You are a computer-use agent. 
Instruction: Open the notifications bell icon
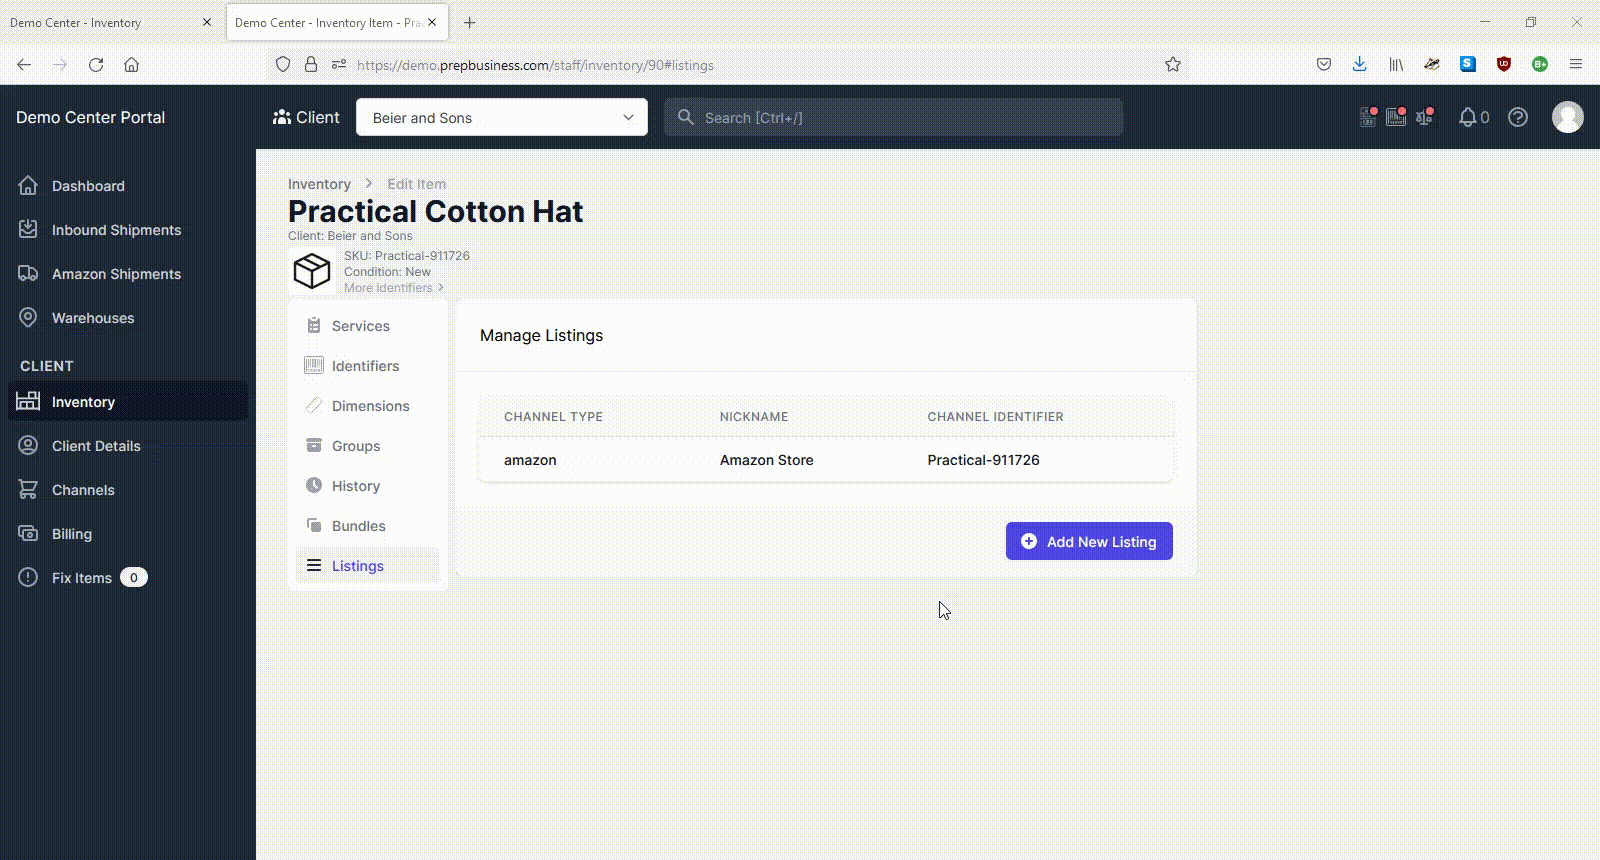1467,117
